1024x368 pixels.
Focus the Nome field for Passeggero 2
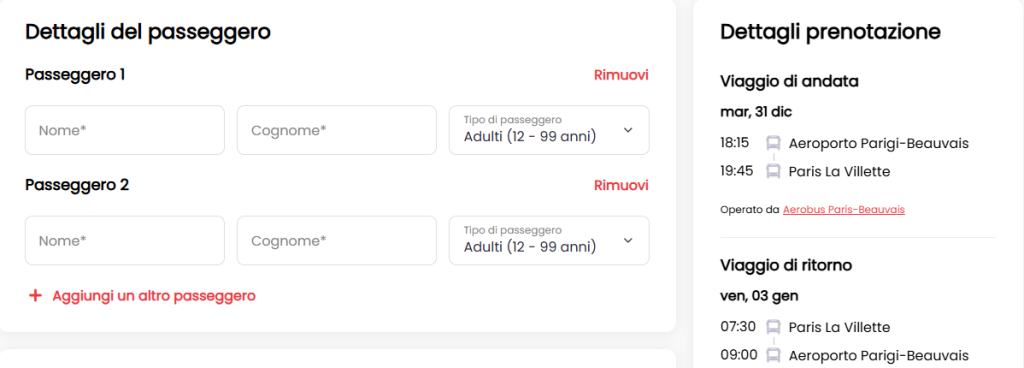(125, 241)
